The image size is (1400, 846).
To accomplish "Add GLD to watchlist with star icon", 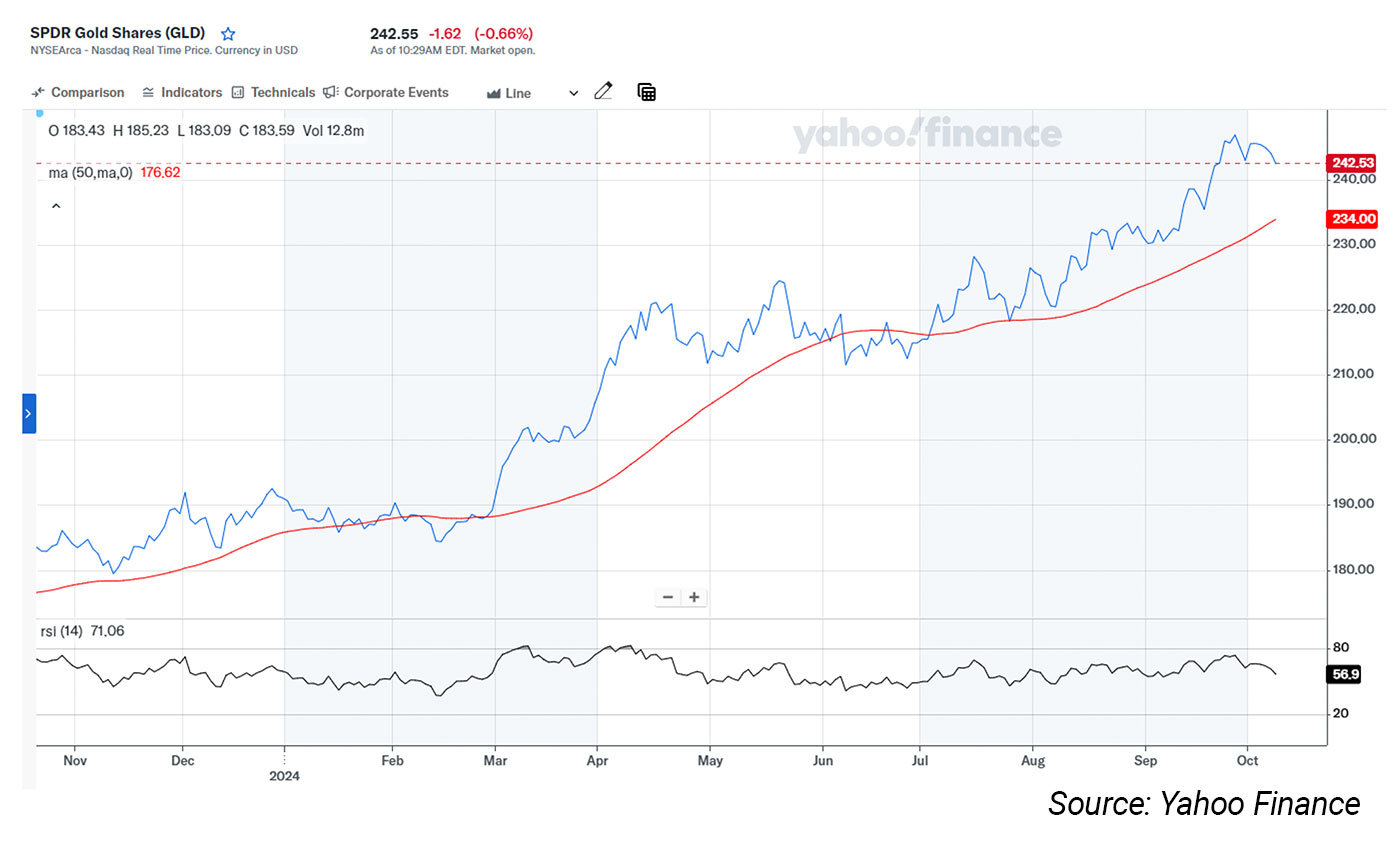I will 228,34.
